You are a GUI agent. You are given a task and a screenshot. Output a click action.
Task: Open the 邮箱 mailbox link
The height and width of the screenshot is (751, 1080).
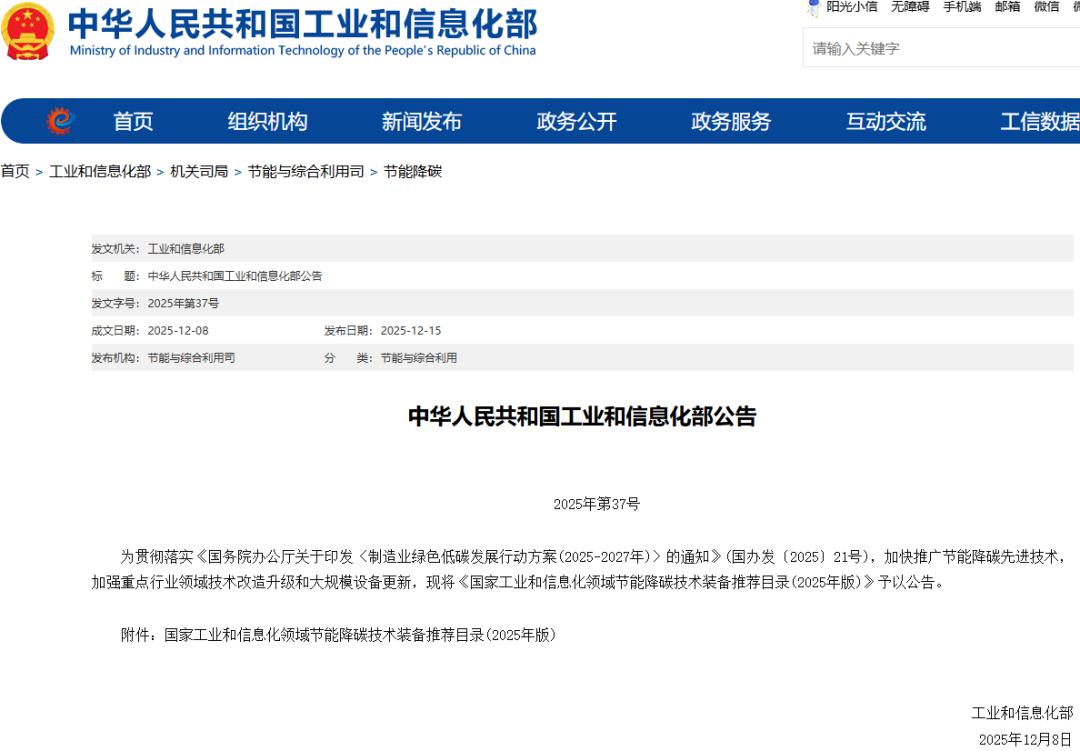(1008, 7)
